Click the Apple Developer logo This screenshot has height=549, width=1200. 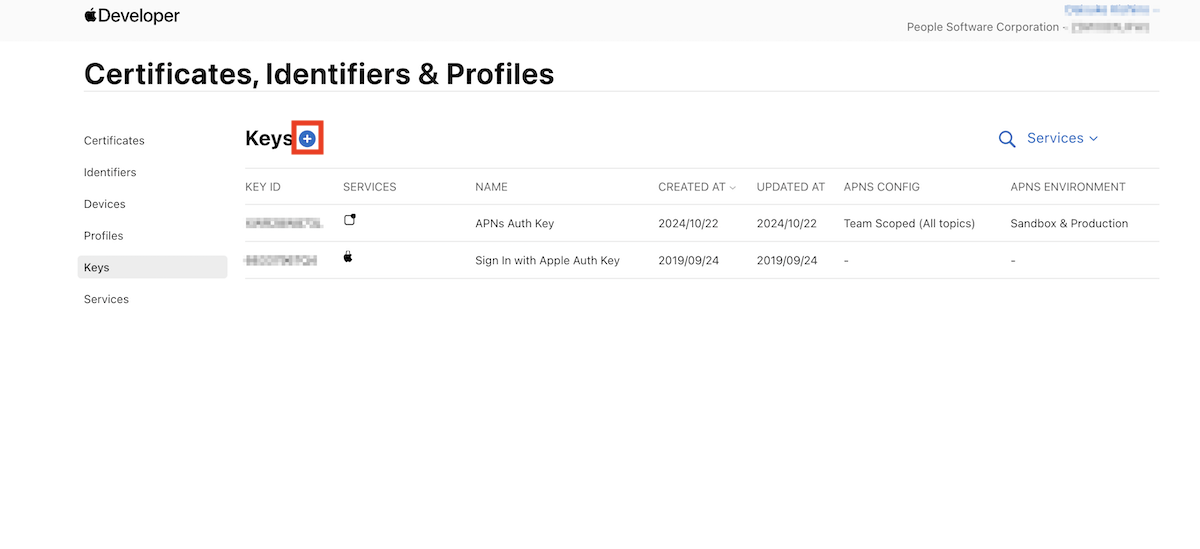pos(132,16)
